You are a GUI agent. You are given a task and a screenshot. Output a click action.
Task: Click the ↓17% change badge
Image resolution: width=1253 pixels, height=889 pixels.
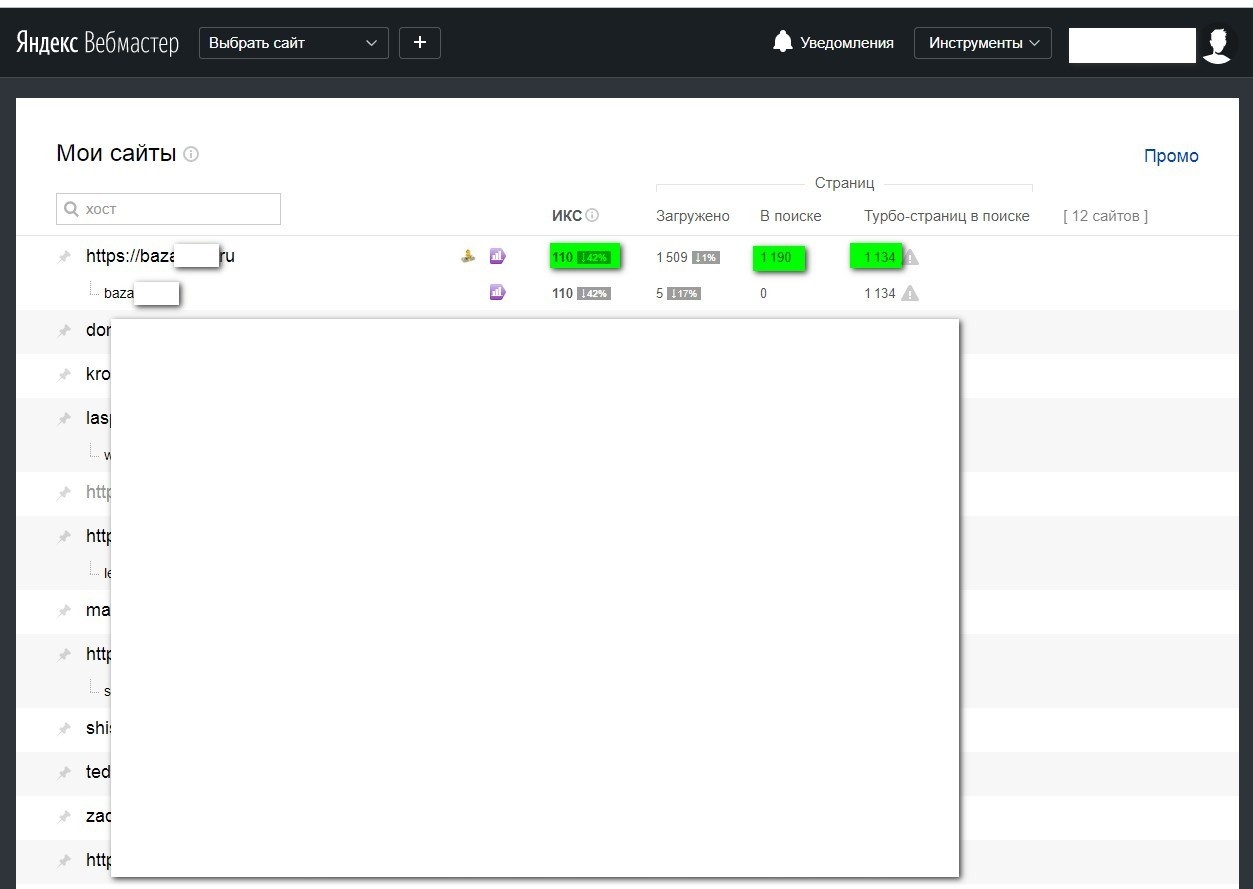coord(683,293)
